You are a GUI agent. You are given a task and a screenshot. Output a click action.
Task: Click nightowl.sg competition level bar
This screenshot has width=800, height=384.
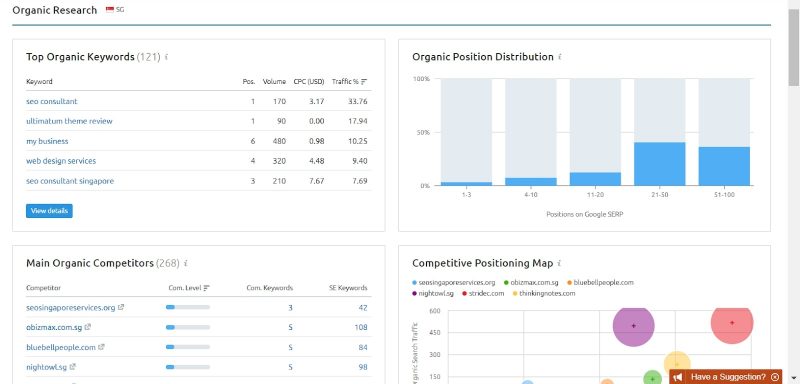(x=188, y=367)
